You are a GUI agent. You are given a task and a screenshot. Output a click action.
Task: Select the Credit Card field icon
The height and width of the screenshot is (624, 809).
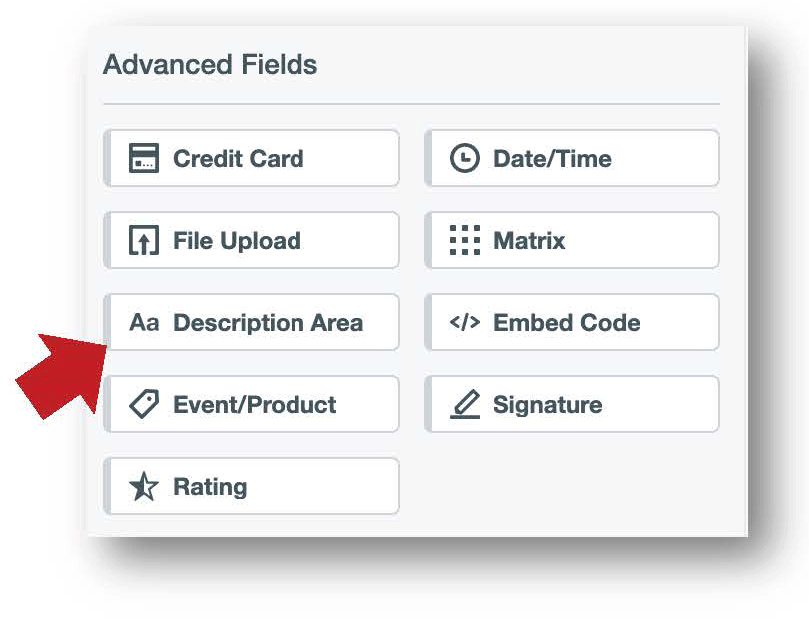[x=143, y=157]
